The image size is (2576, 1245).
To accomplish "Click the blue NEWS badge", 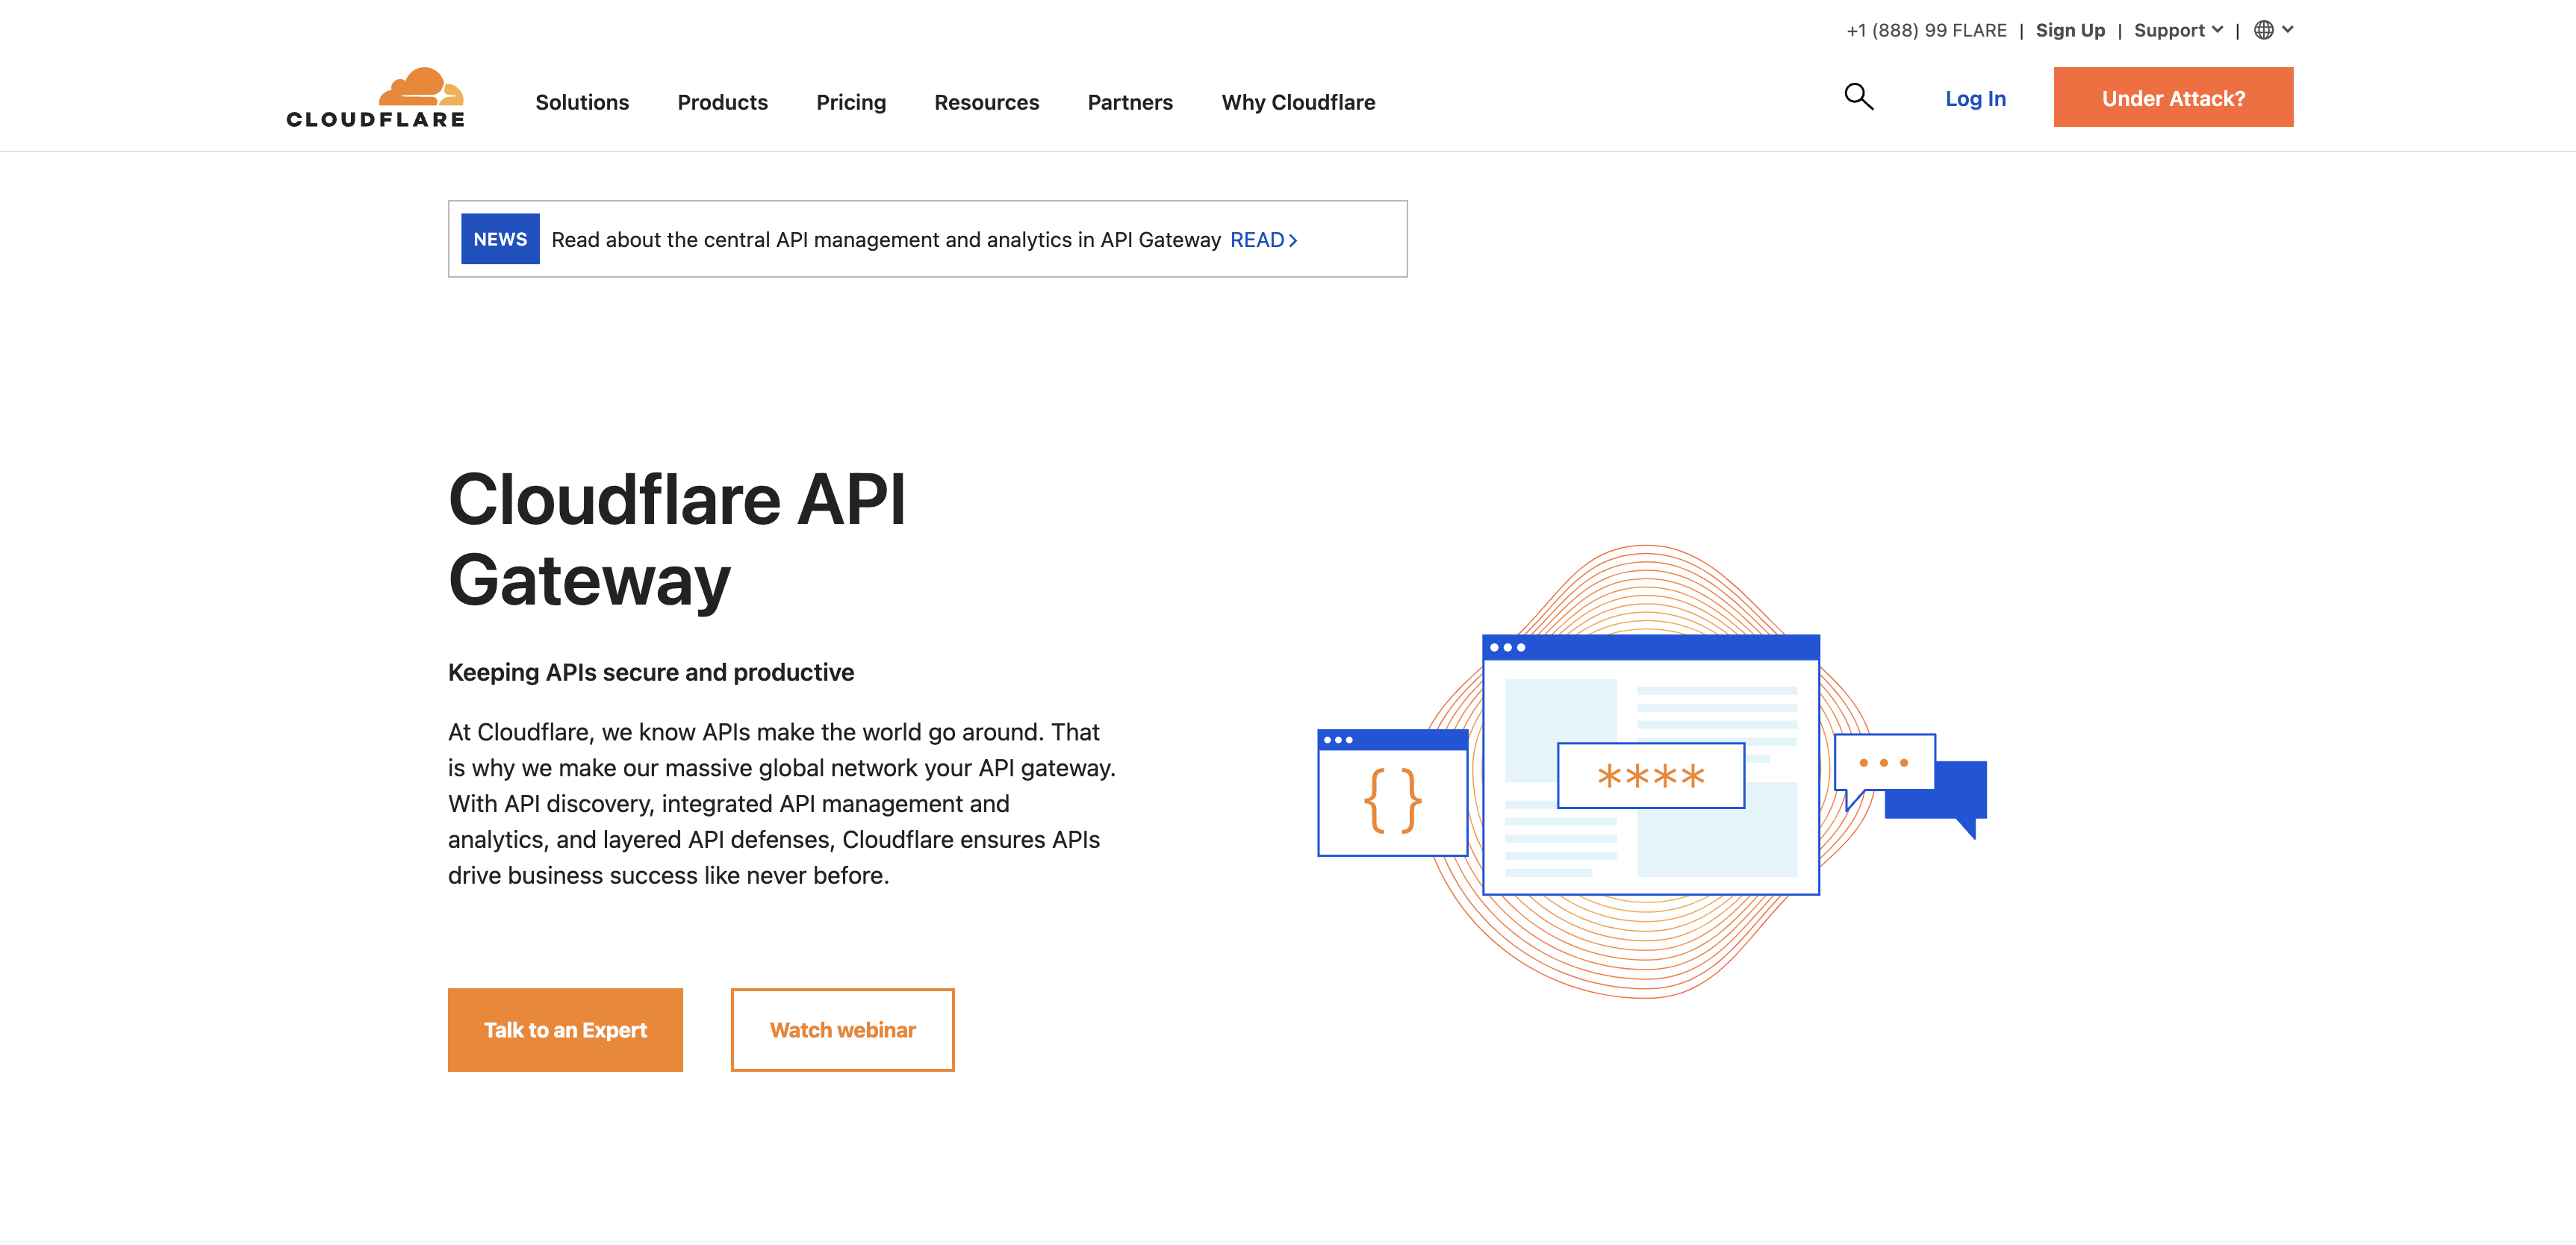I will tap(500, 239).
